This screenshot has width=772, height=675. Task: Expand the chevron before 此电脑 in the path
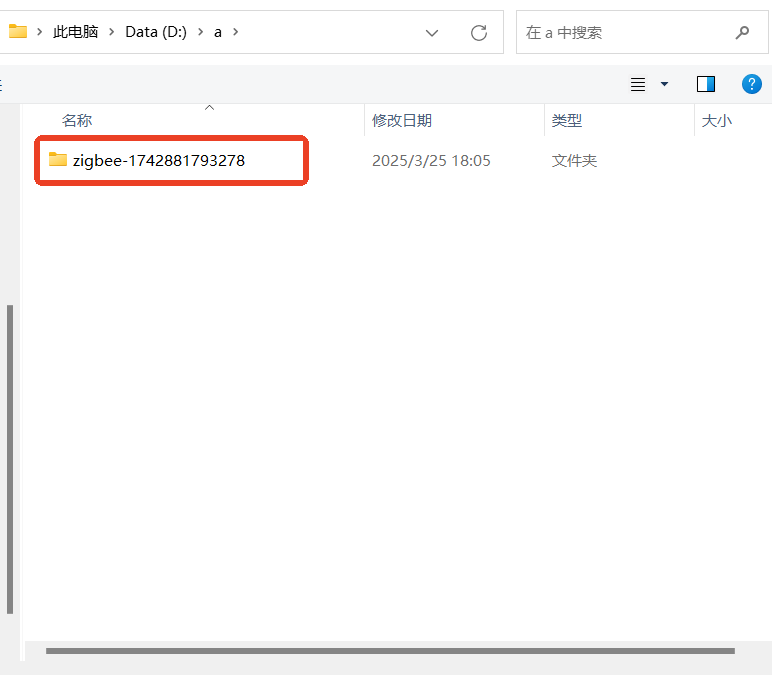[39, 32]
